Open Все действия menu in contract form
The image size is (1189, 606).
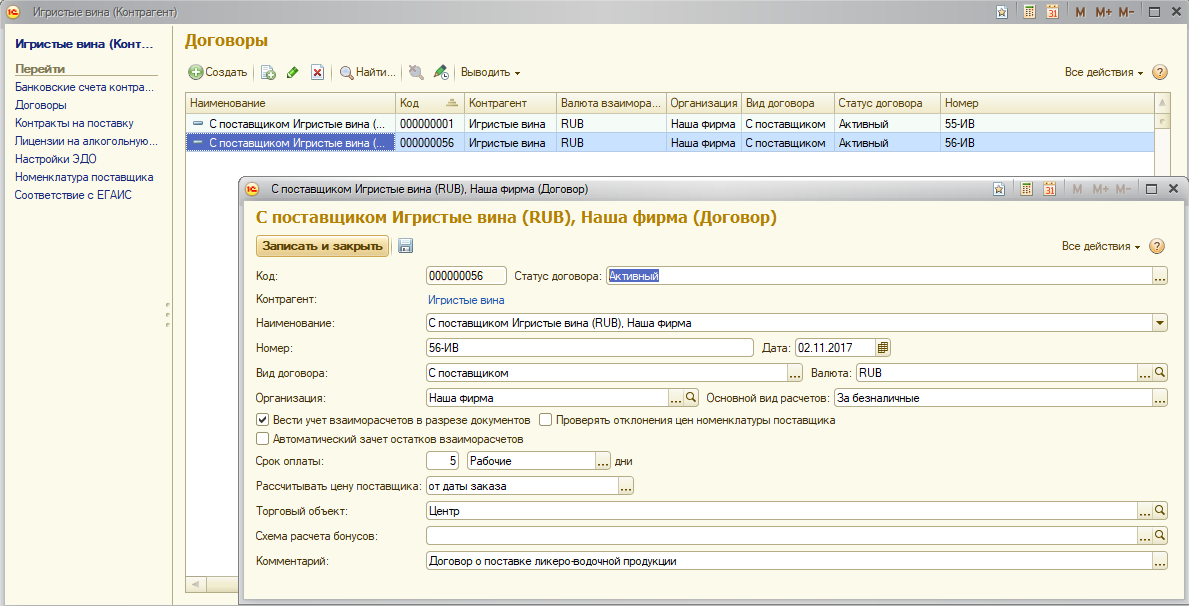(x=1101, y=246)
